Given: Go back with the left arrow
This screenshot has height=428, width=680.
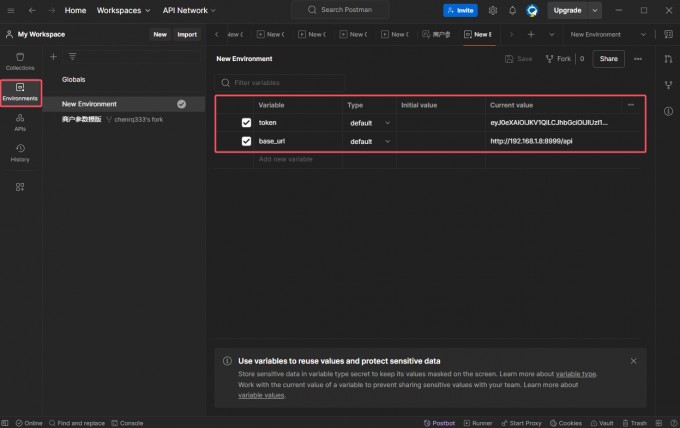Looking at the screenshot, I should coord(32,10).
